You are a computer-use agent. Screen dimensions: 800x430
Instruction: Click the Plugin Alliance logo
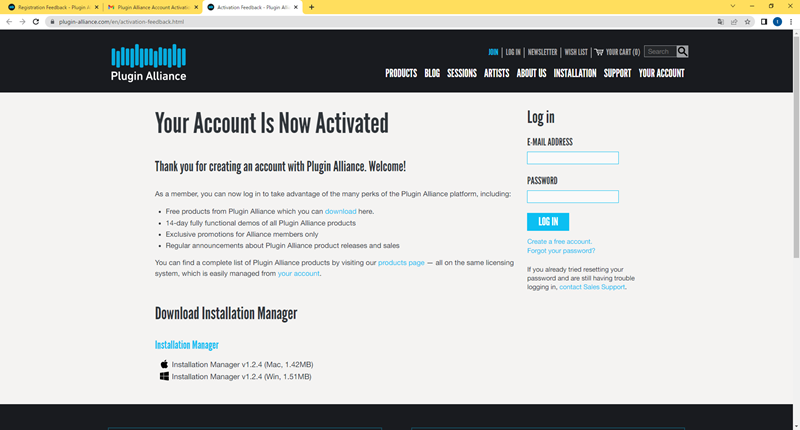tap(148, 63)
